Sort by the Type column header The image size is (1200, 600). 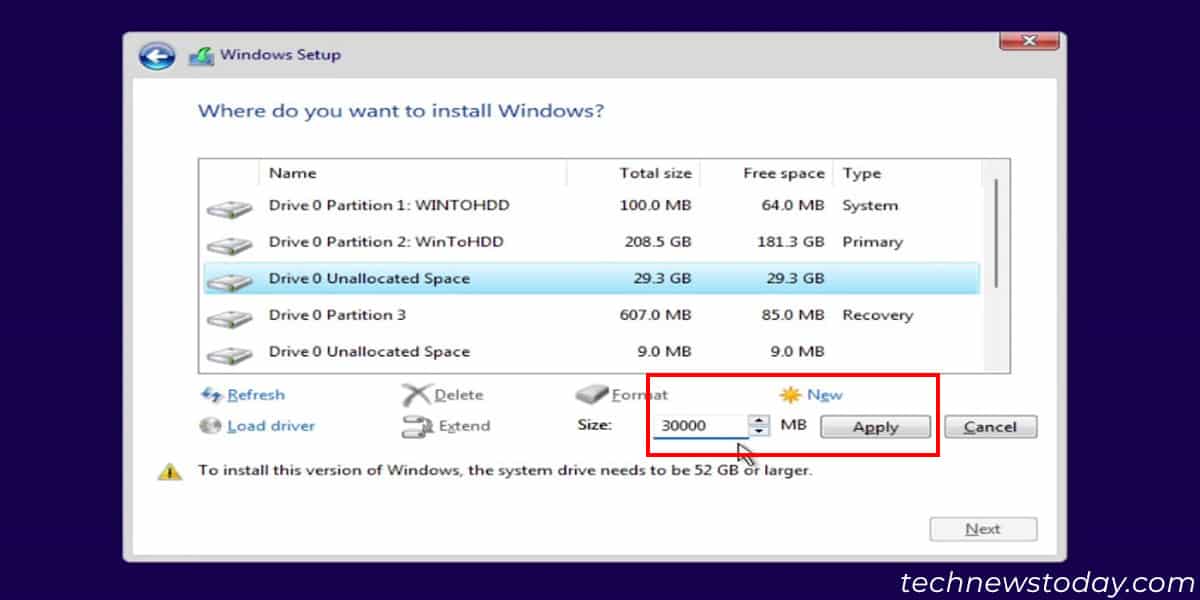(x=862, y=173)
